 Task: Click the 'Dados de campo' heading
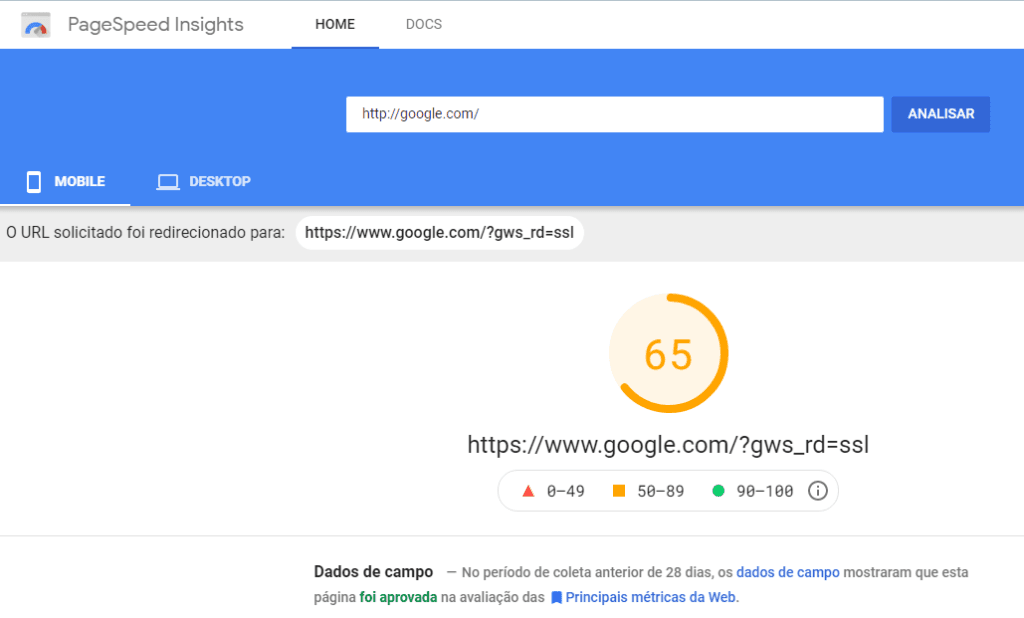(373, 572)
